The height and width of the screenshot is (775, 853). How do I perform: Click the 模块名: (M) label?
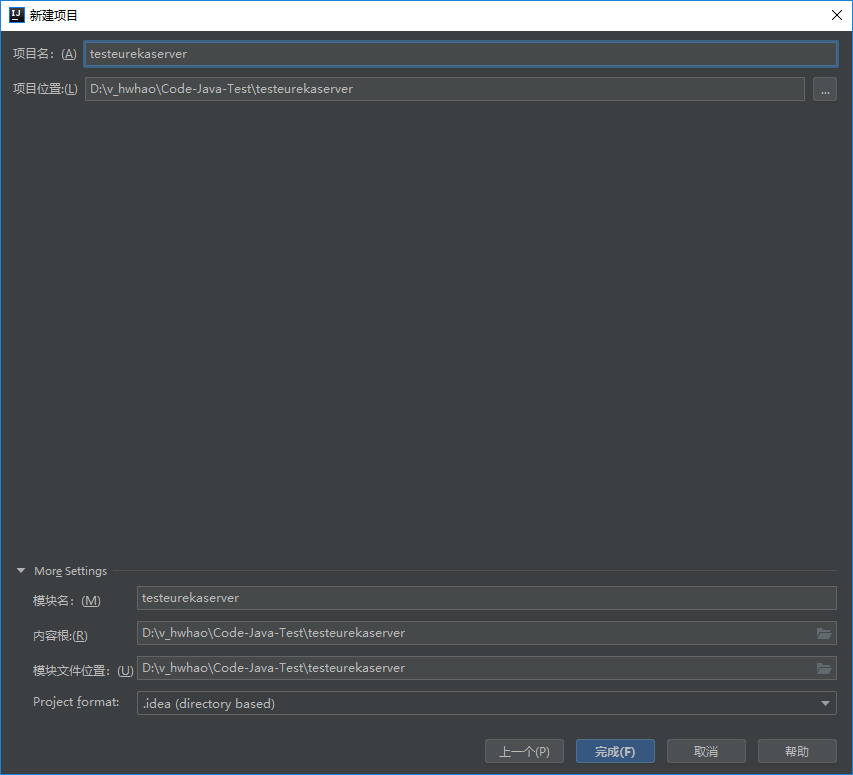pos(67,600)
